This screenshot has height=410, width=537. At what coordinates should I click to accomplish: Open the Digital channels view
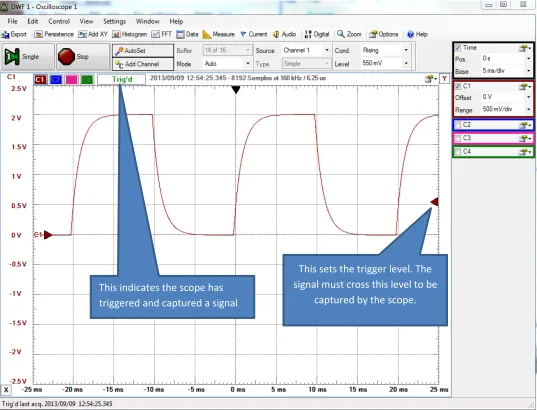[317, 34]
